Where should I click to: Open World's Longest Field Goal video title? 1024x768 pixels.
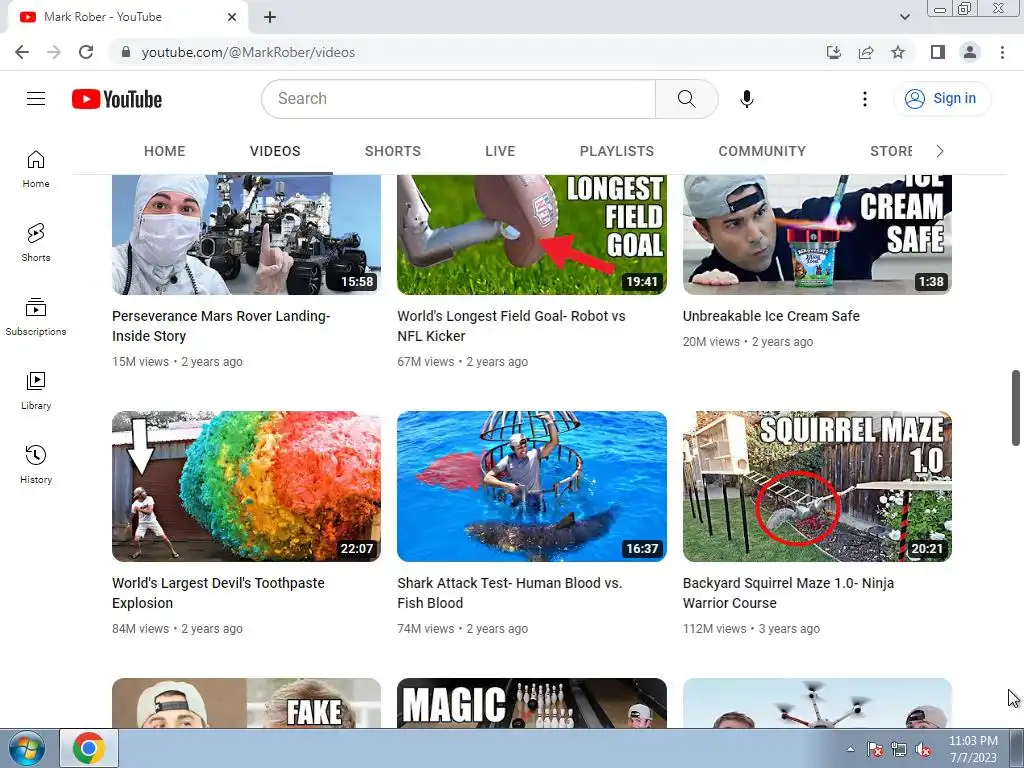click(511, 326)
